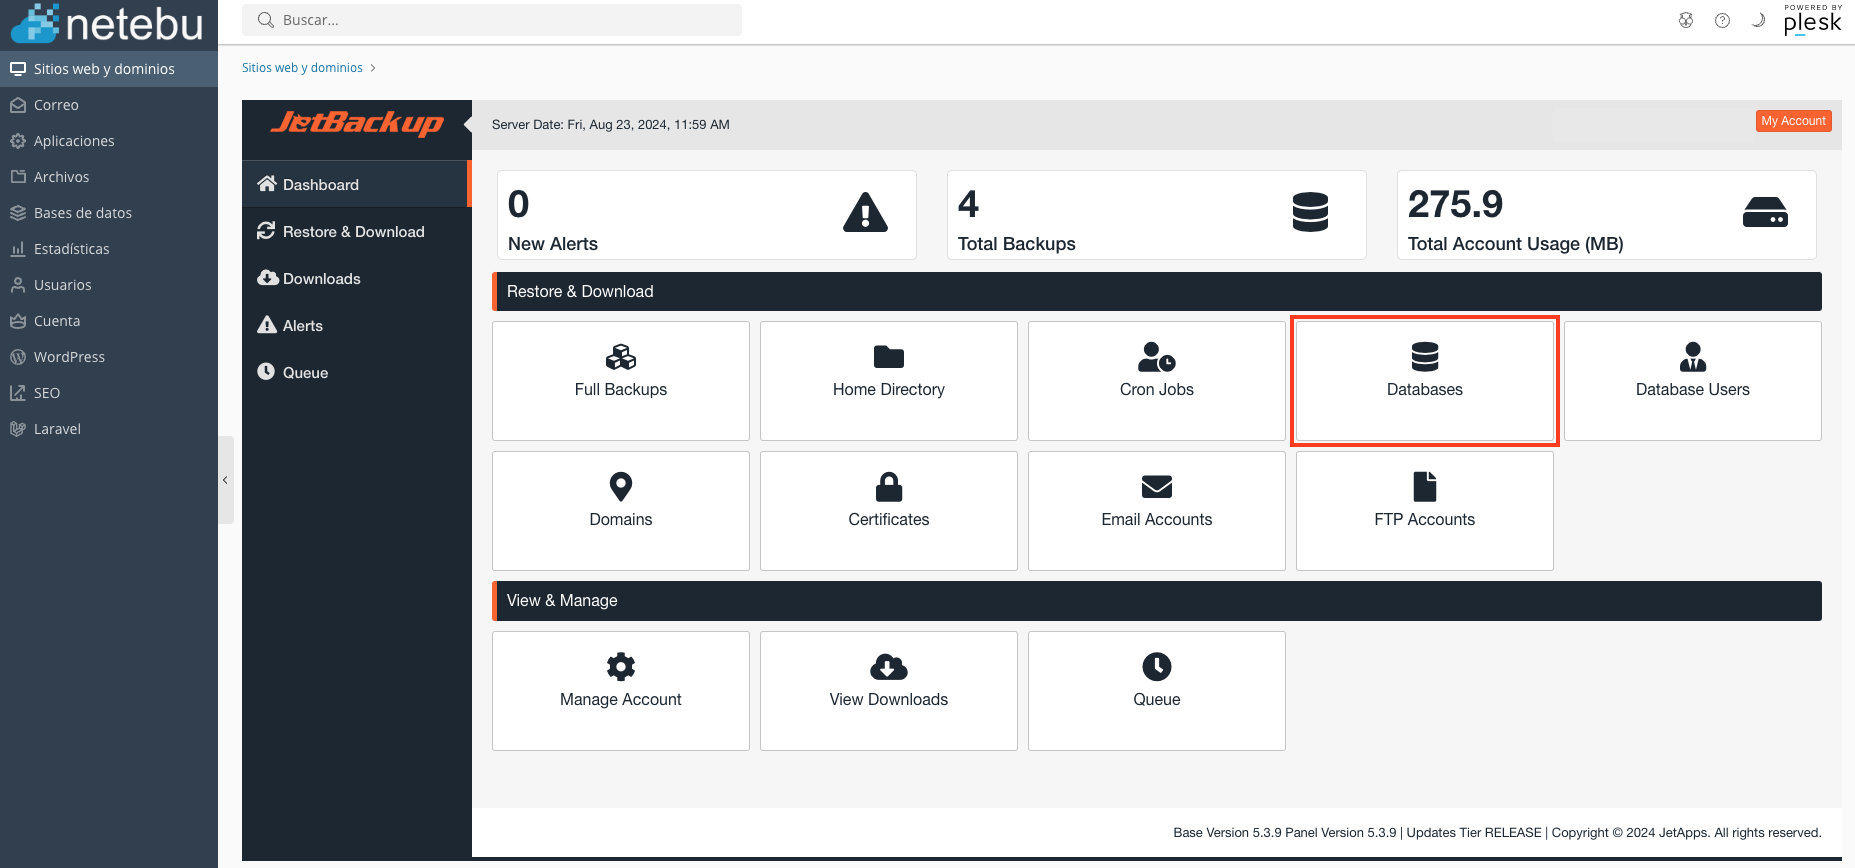Open Manage Account tile
This screenshot has width=1855, height=868.
(621, 691)
